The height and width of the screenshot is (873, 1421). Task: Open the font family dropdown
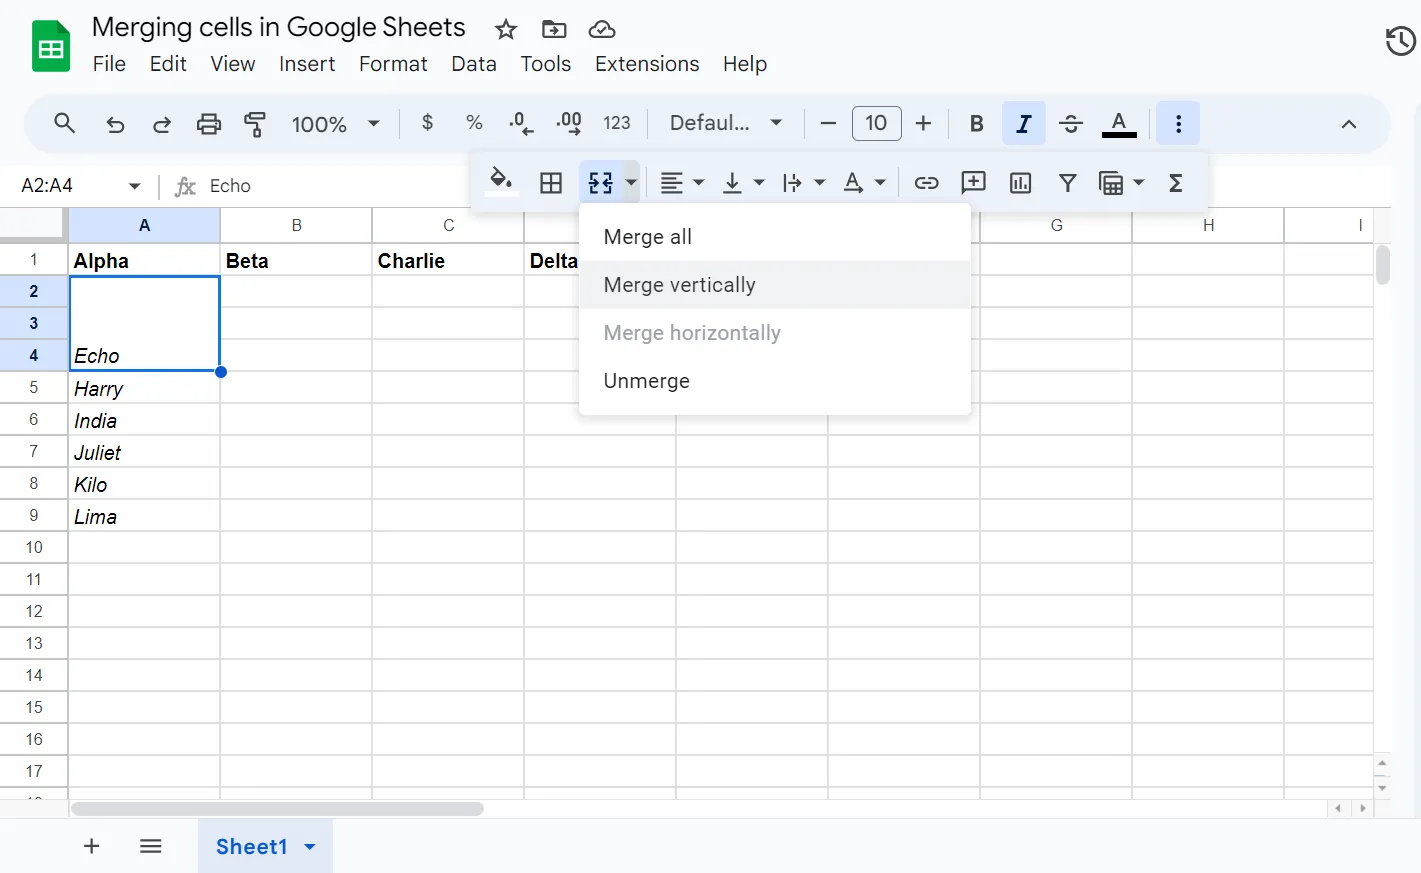(x=726, y=123)
